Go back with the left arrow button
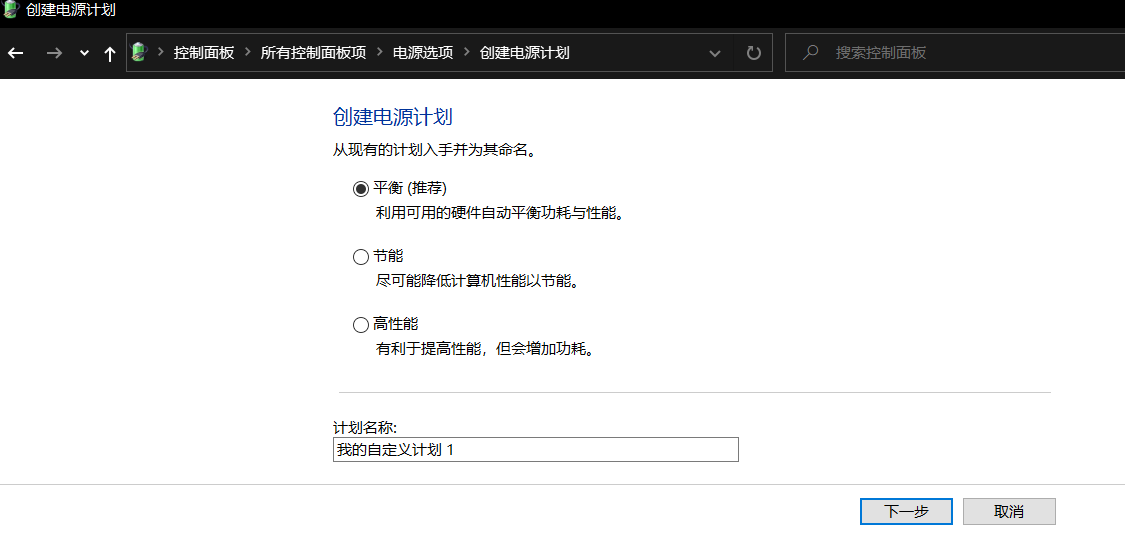Viewport: 1125px width, 540px height. click(16, 53)
